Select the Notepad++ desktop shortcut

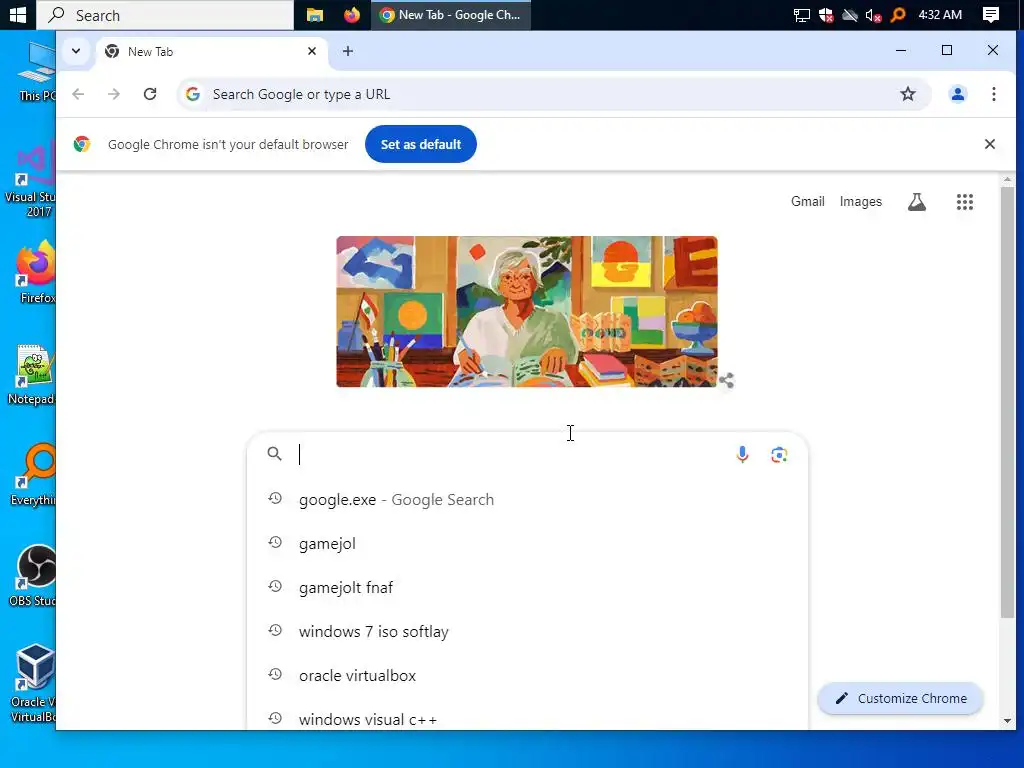tap(31, 375)
